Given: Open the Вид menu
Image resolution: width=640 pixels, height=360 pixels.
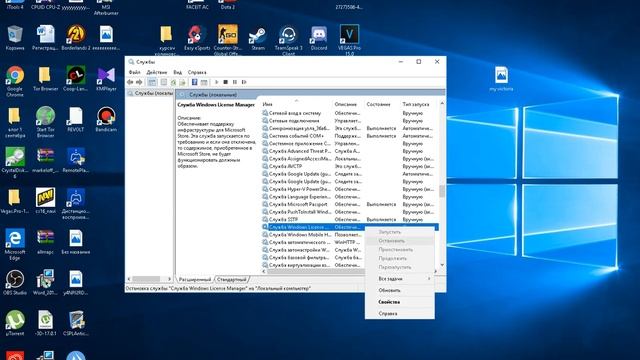Looking at the screenshot, I should pos(178,72).
